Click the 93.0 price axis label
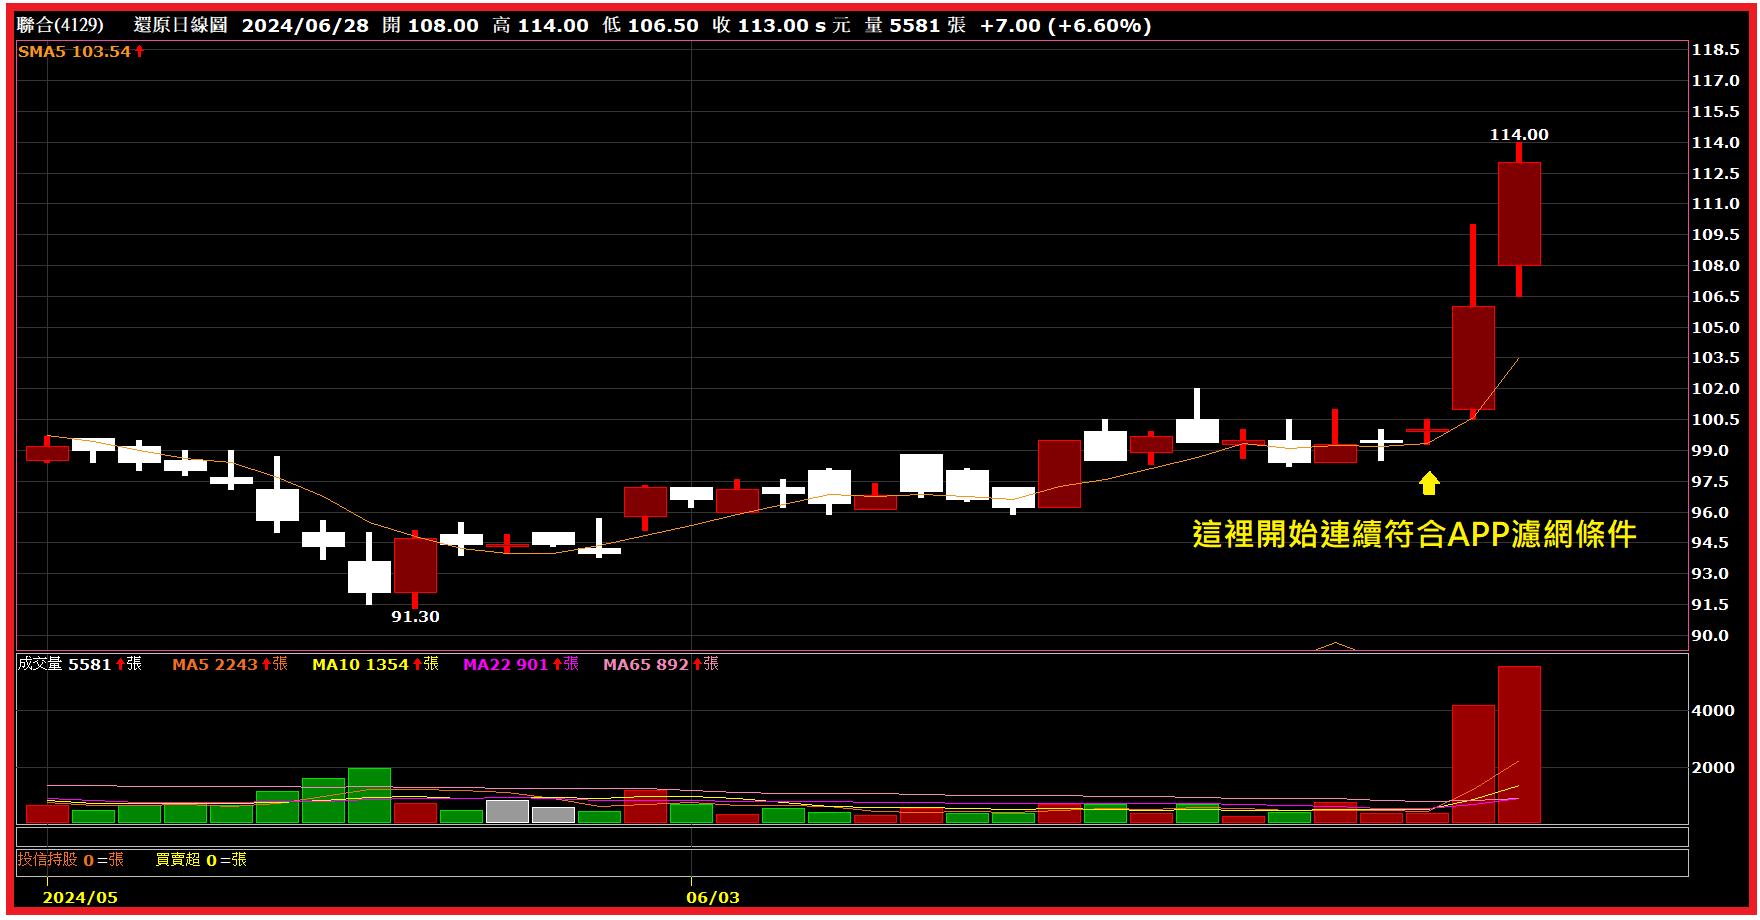This screenshot has width=1760, height=920. [x=1710, y=573]
